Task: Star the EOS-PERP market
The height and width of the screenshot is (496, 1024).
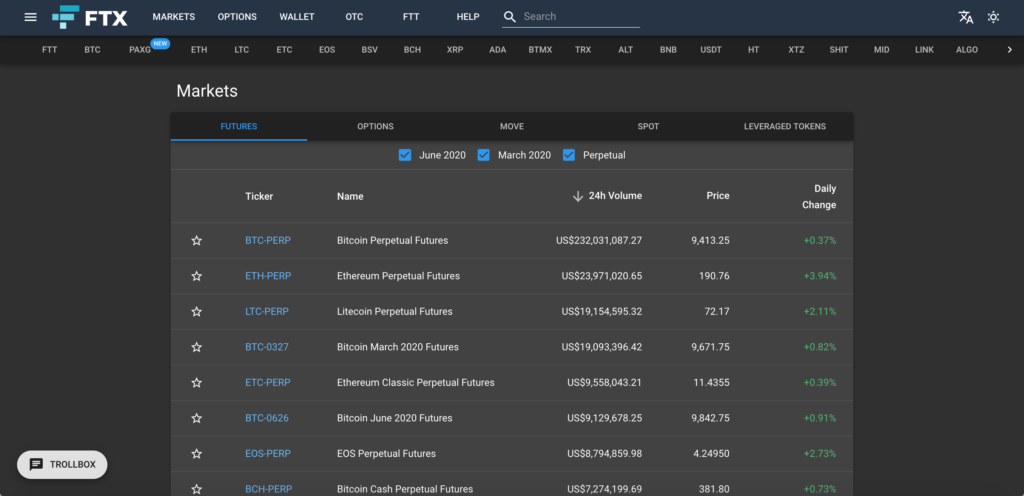Action: click(x=197, y=454)
